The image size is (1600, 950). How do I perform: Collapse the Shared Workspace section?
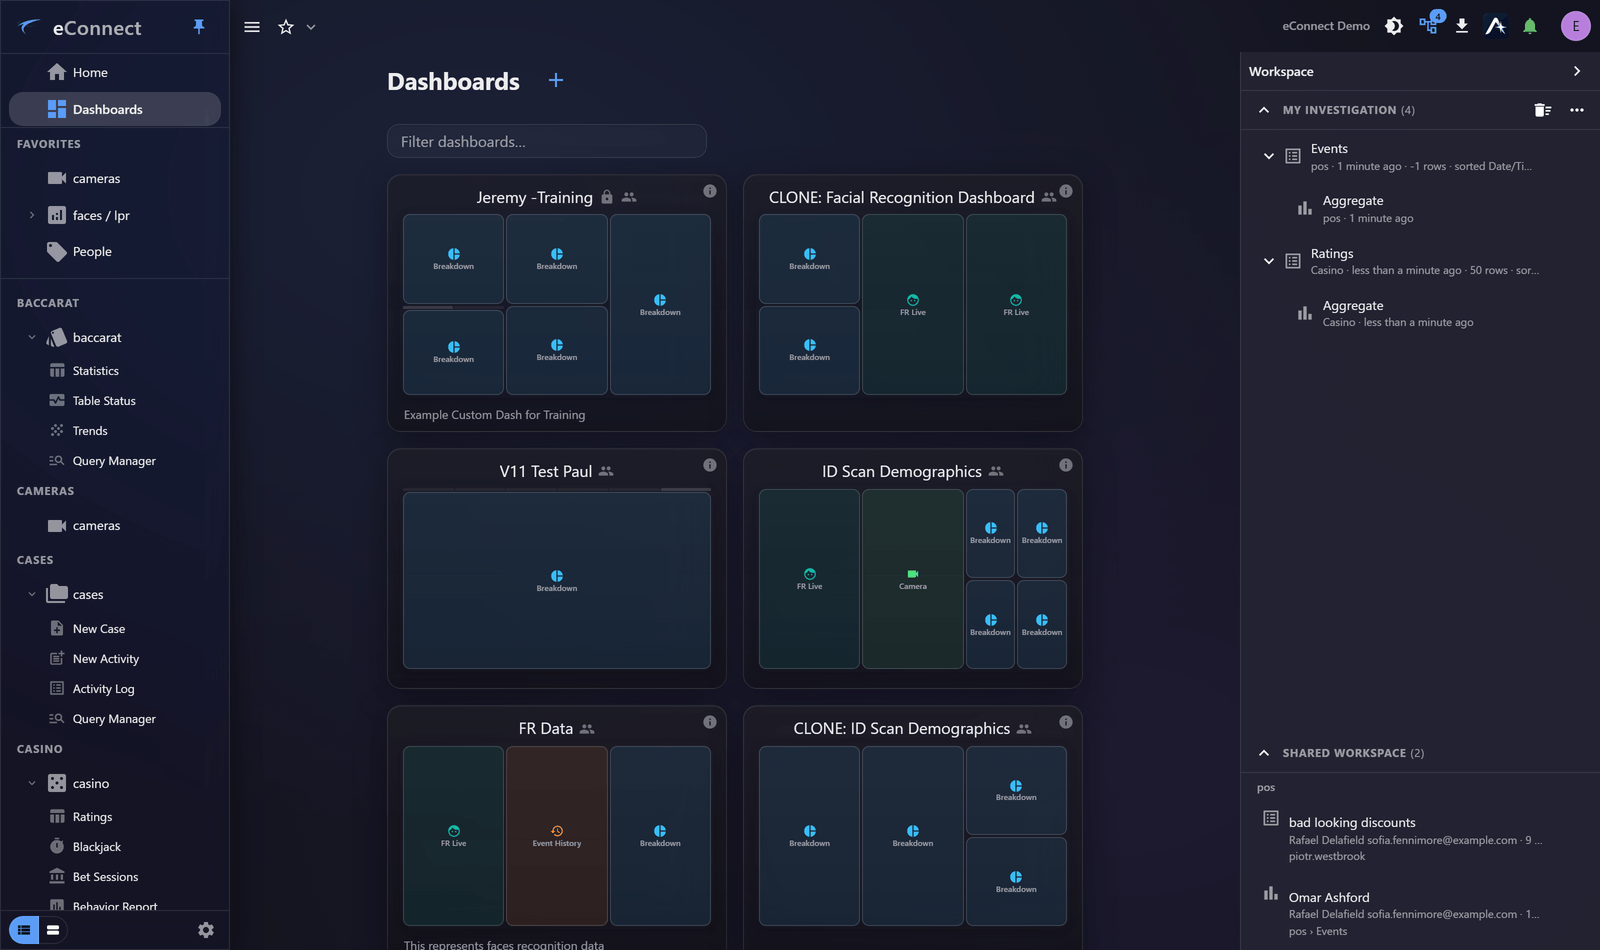pyautogui.click(x=1264, y=753)
